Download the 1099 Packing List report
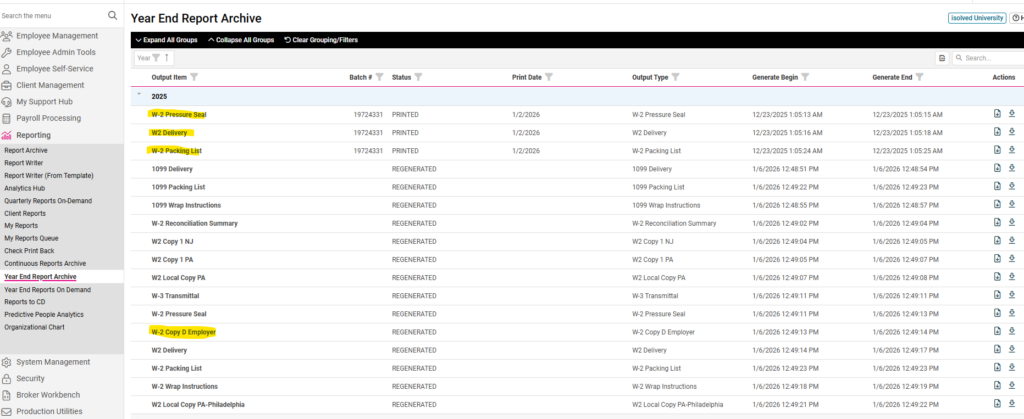The width and height of the screenshot is (1024, 419). 1011,186
